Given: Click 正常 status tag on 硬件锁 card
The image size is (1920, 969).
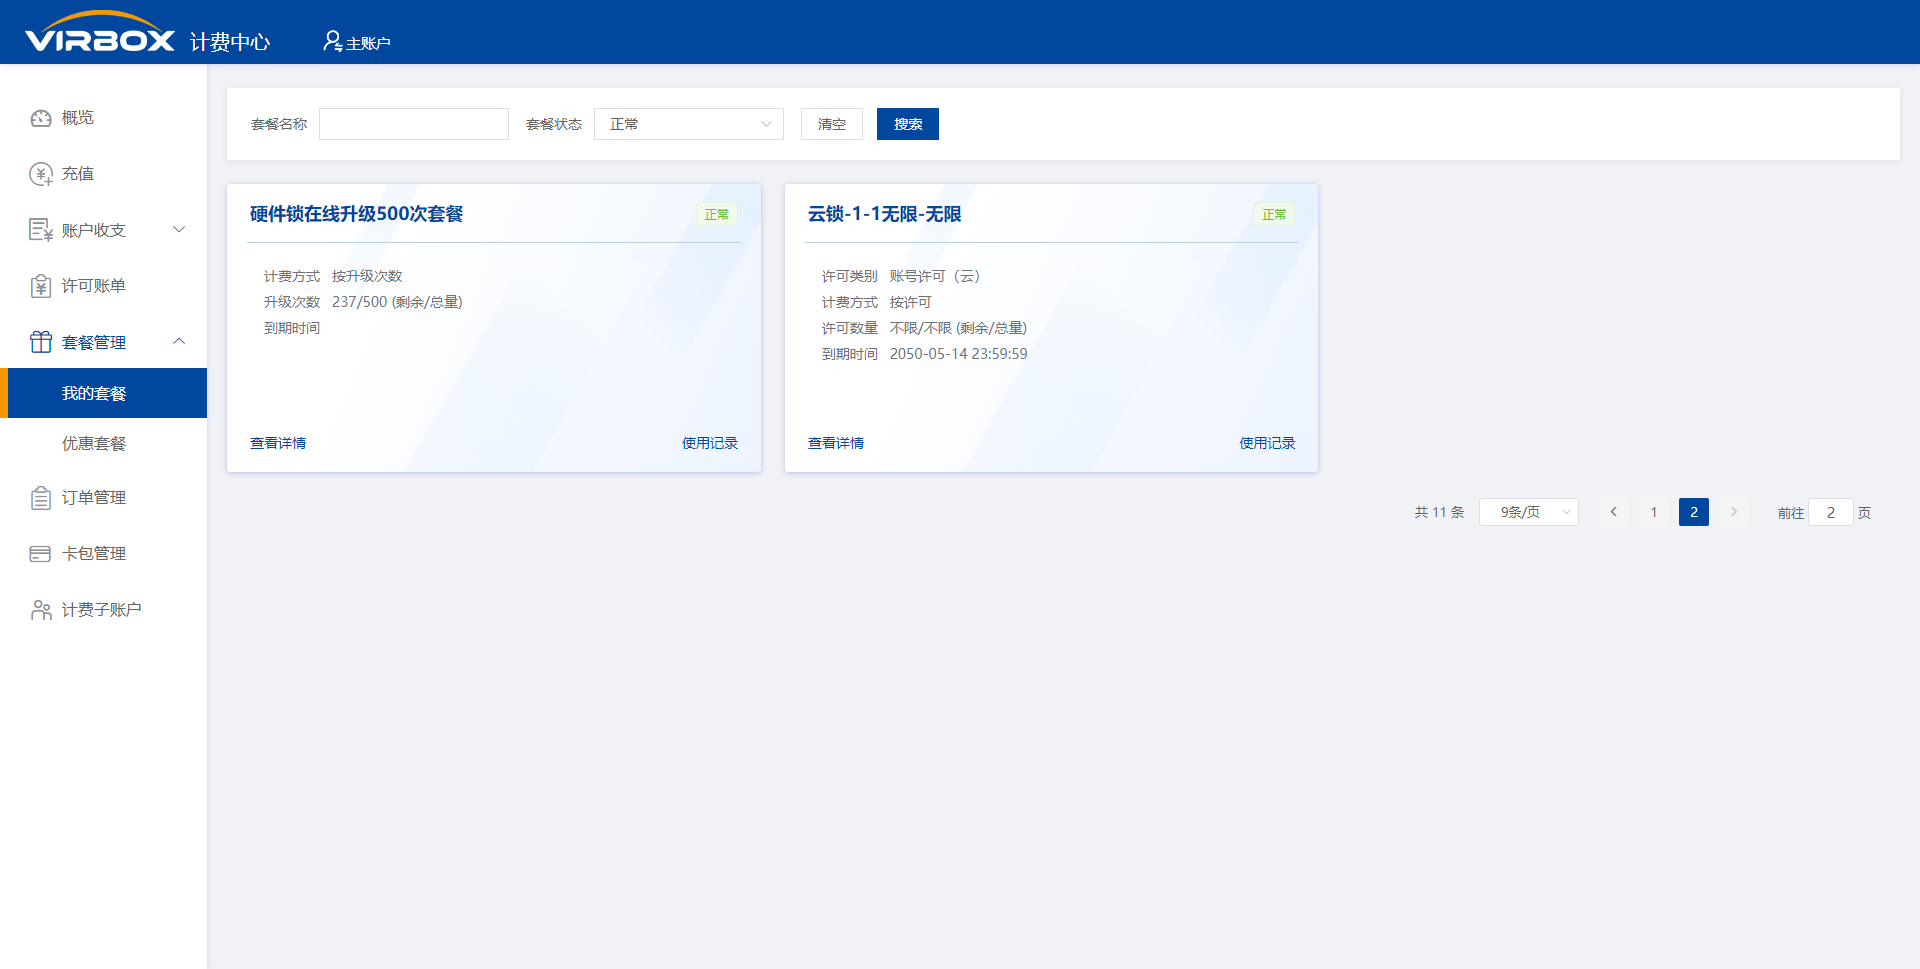Looking at the screenshot, I should (x=717, y=214).
